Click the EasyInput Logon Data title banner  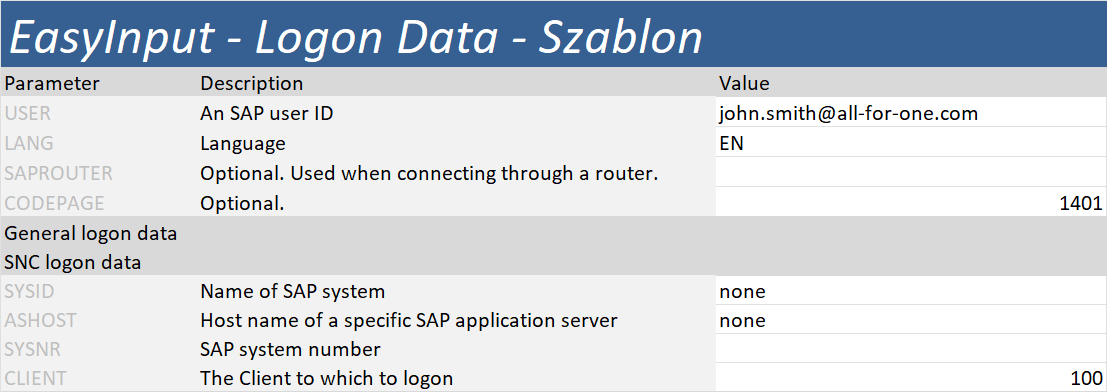[x=554, y=35]
